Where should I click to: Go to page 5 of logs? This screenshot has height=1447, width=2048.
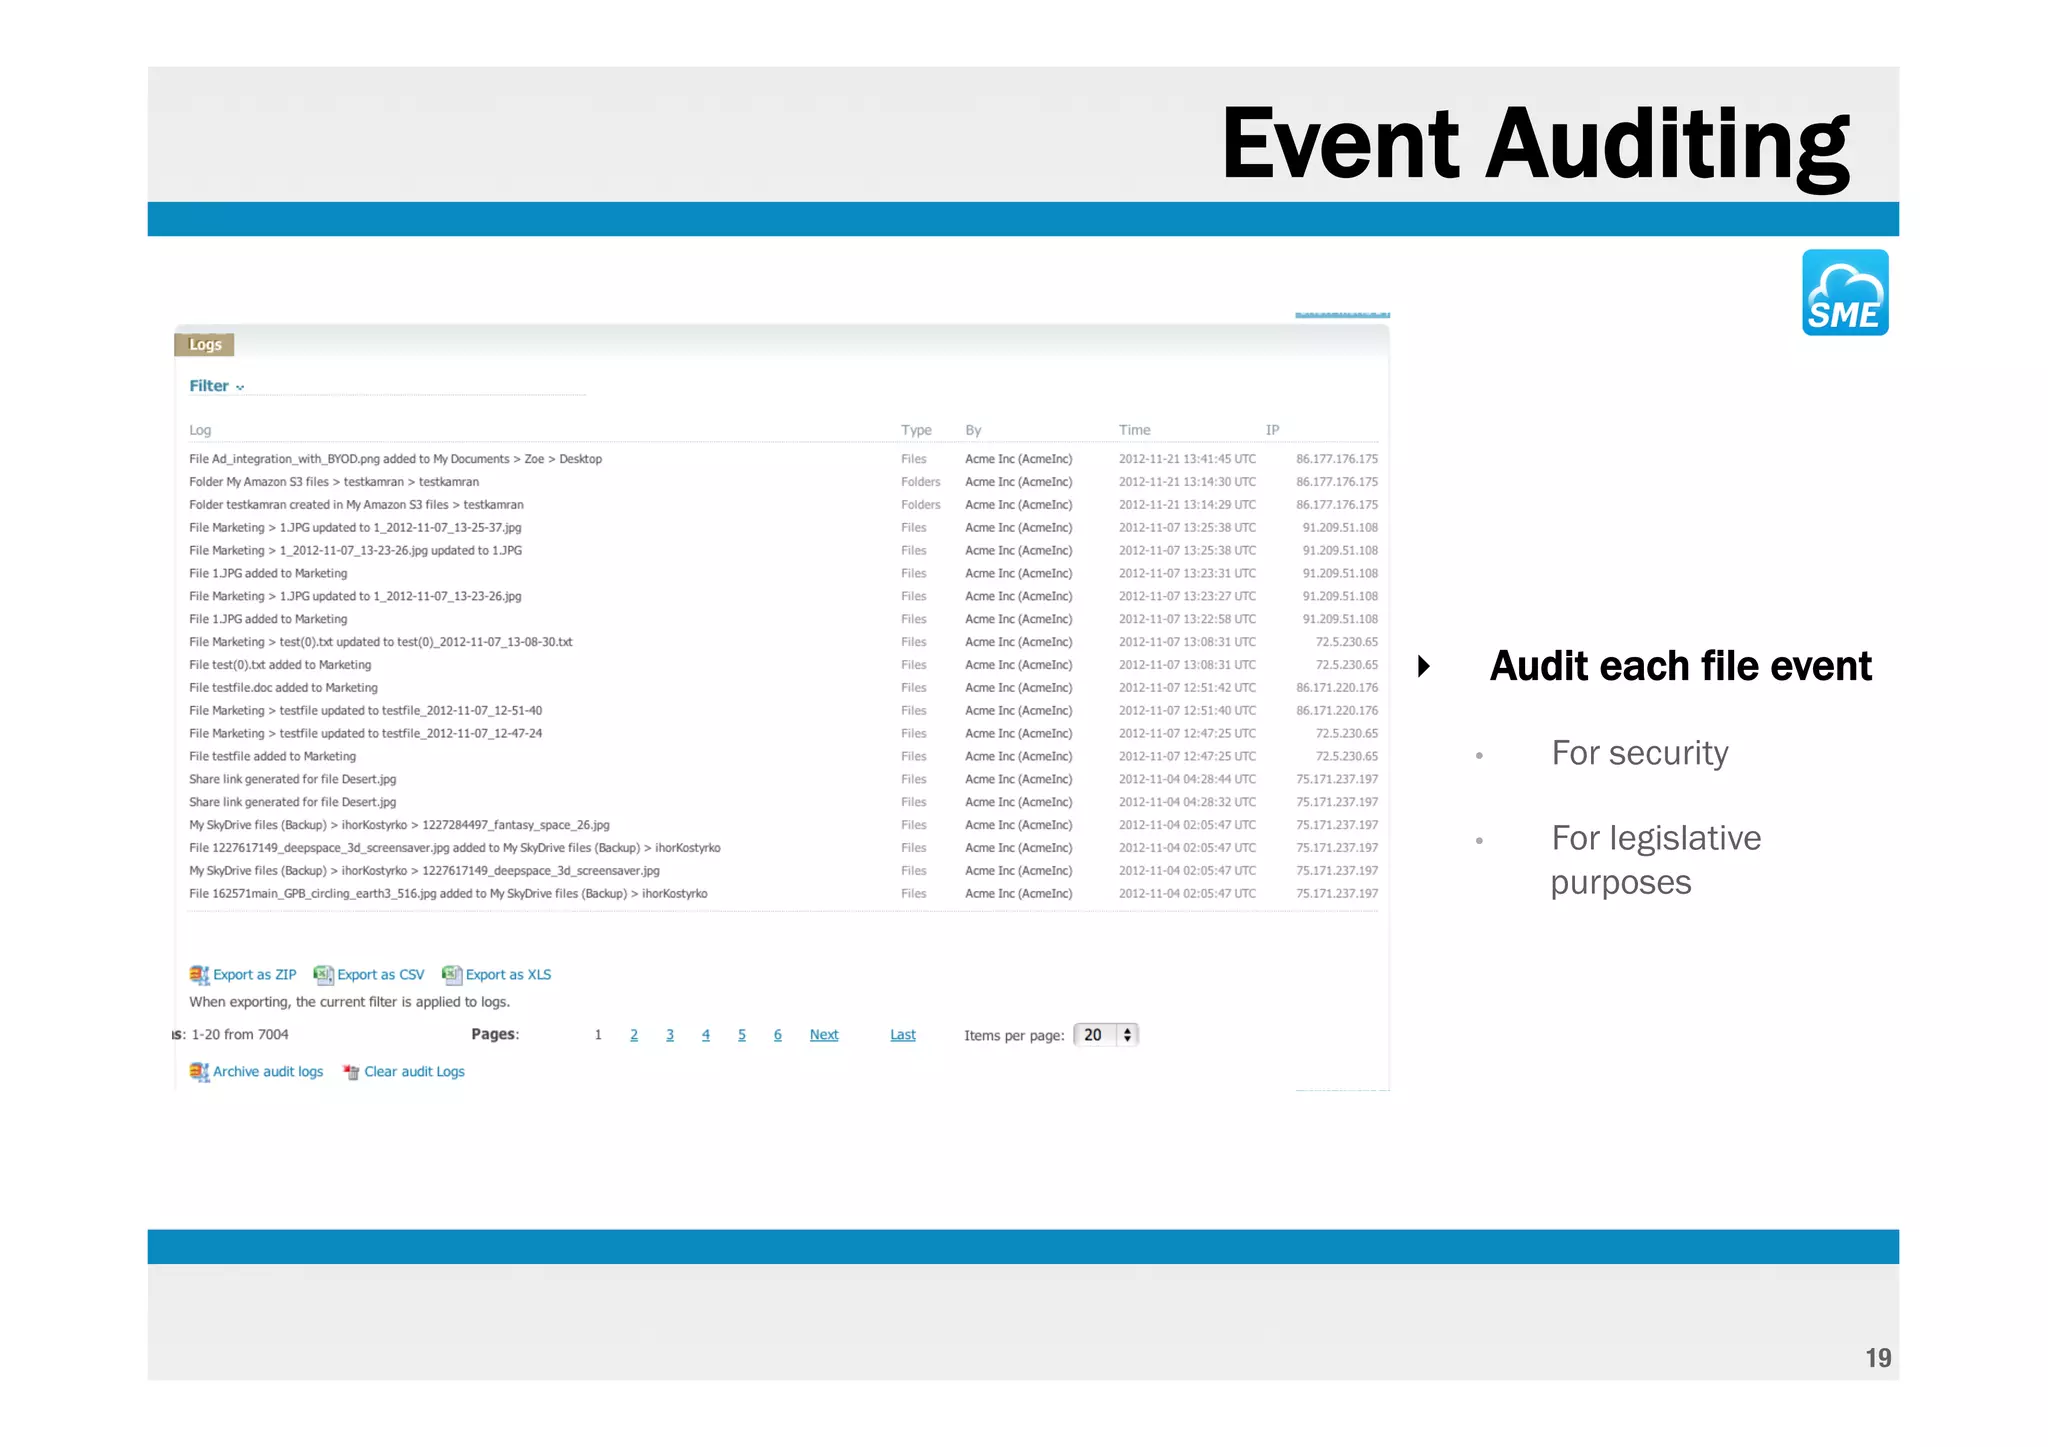pos(742,1035)
